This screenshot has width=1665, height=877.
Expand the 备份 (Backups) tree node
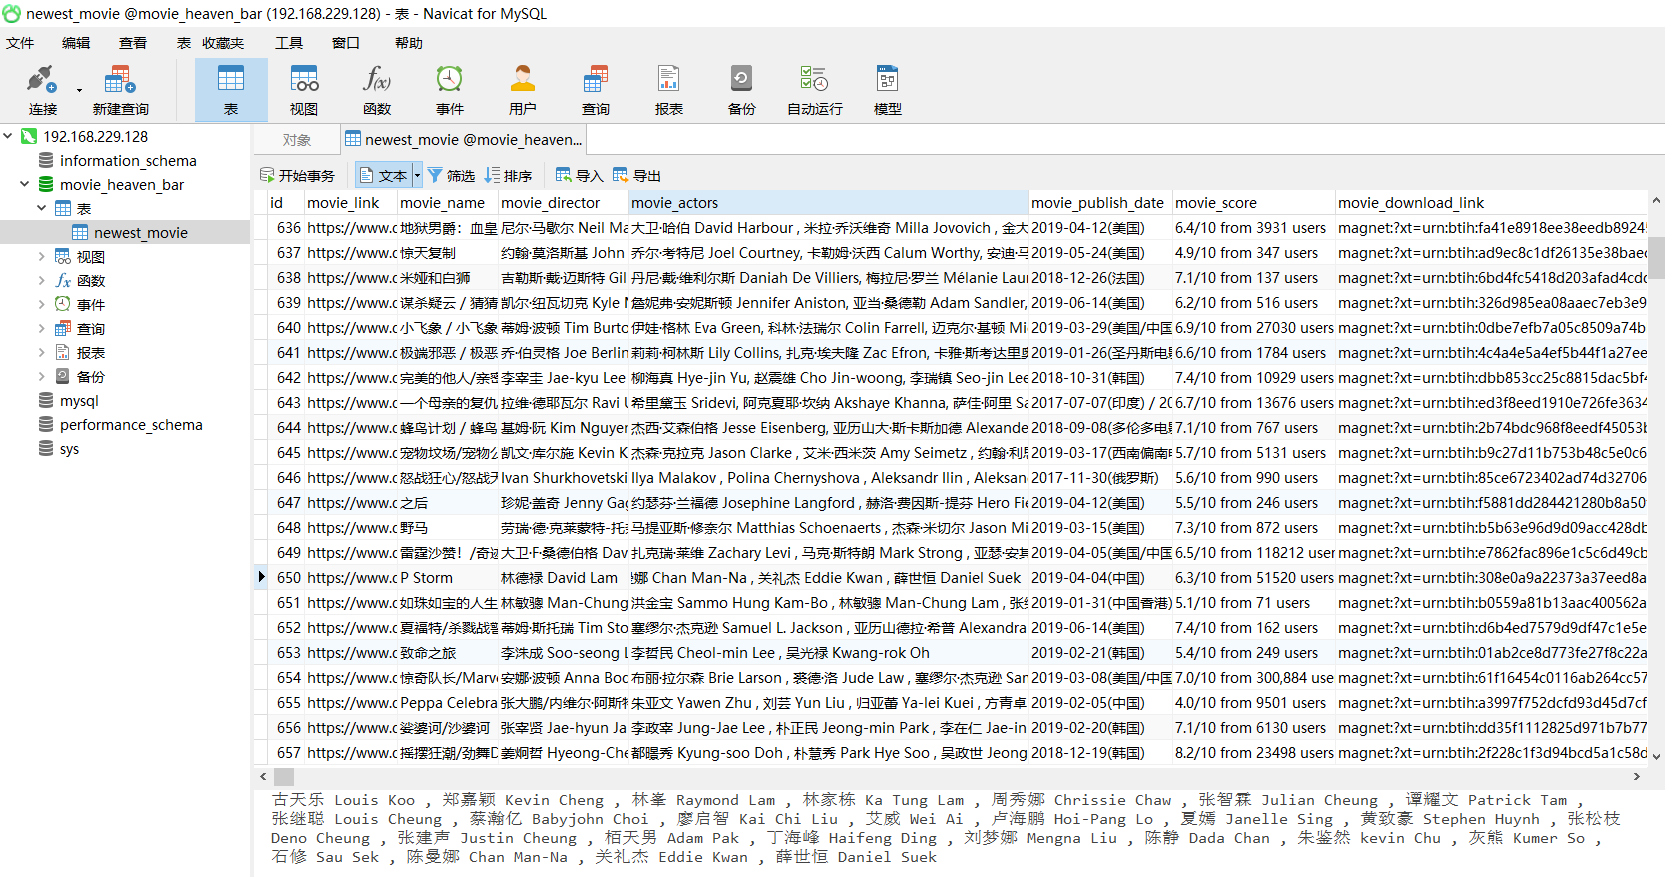click(41, 376)
